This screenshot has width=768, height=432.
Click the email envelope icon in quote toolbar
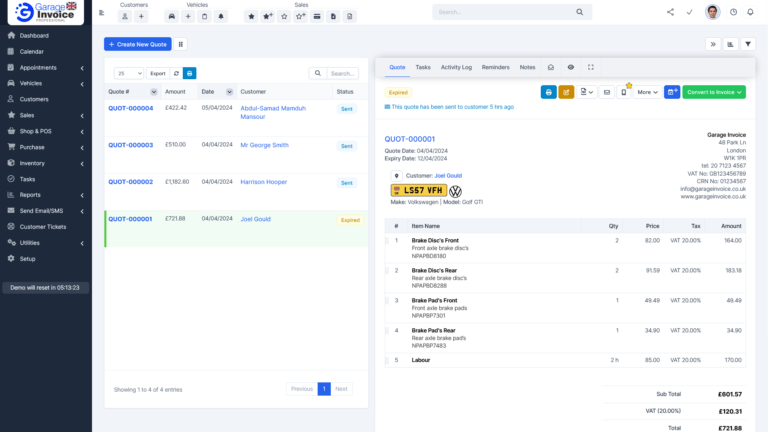(x=607, y=92)
